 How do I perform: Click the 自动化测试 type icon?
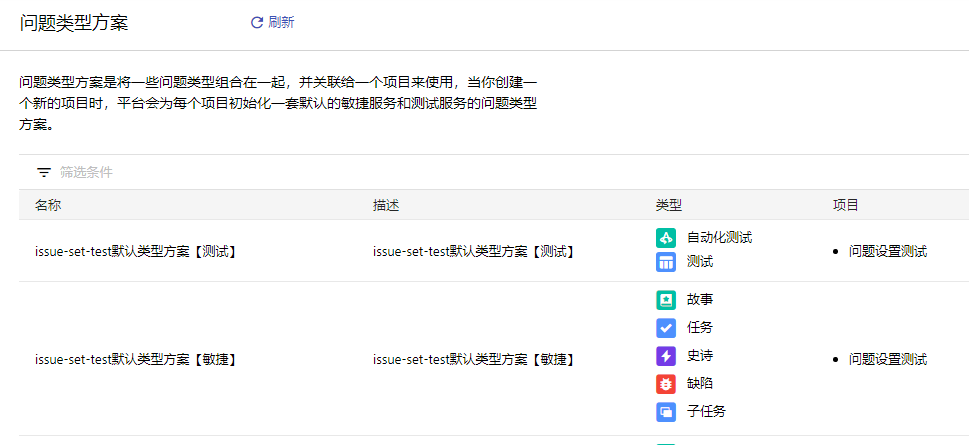pos(666,237)
